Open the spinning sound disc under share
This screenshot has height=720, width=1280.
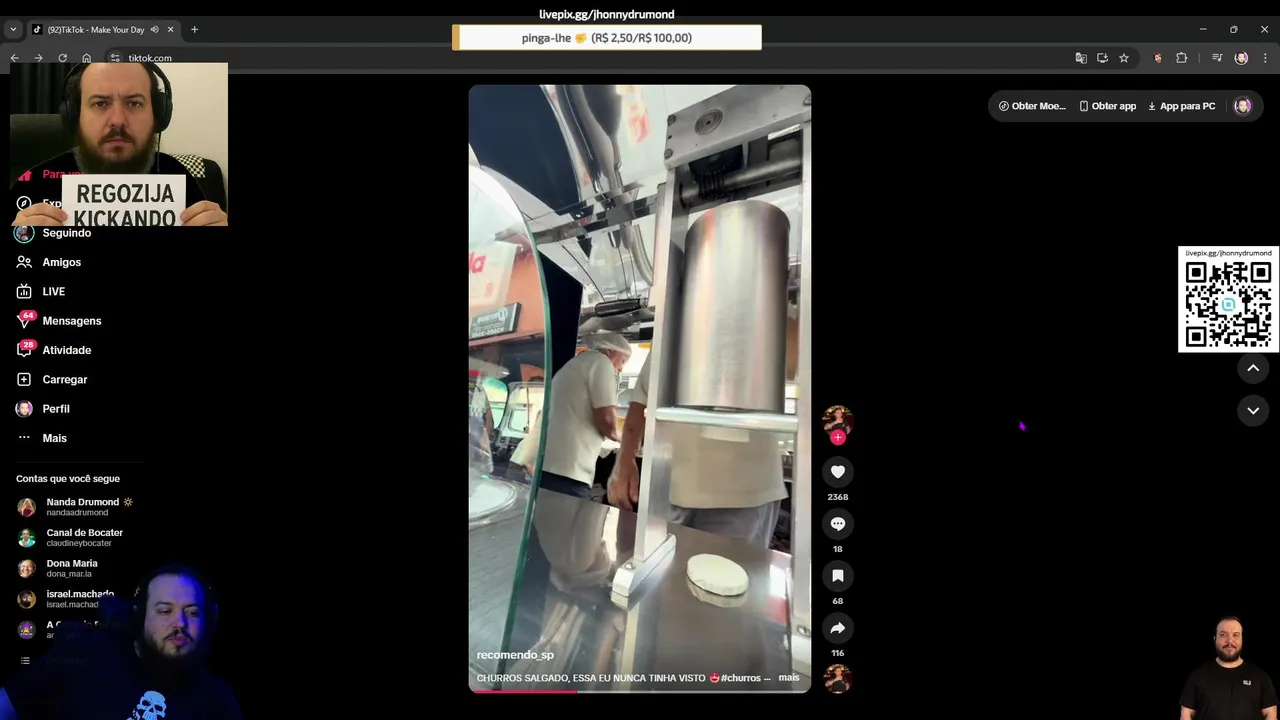coord(837,678)
